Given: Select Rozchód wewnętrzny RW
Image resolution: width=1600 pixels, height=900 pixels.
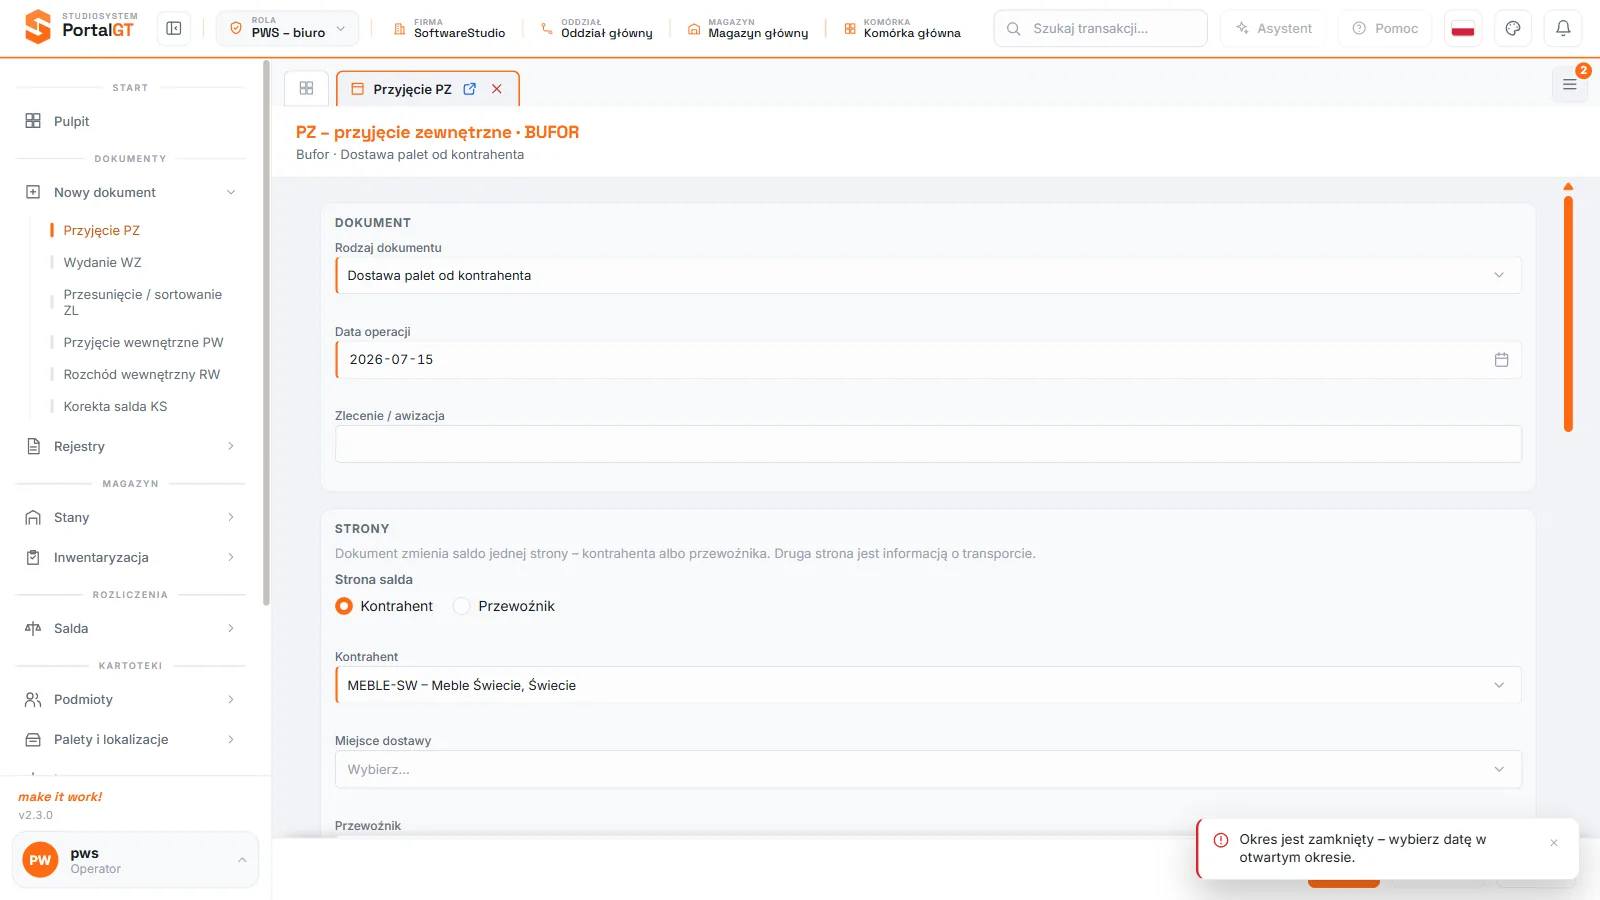Looking at the screenshot, I should 141,374.
